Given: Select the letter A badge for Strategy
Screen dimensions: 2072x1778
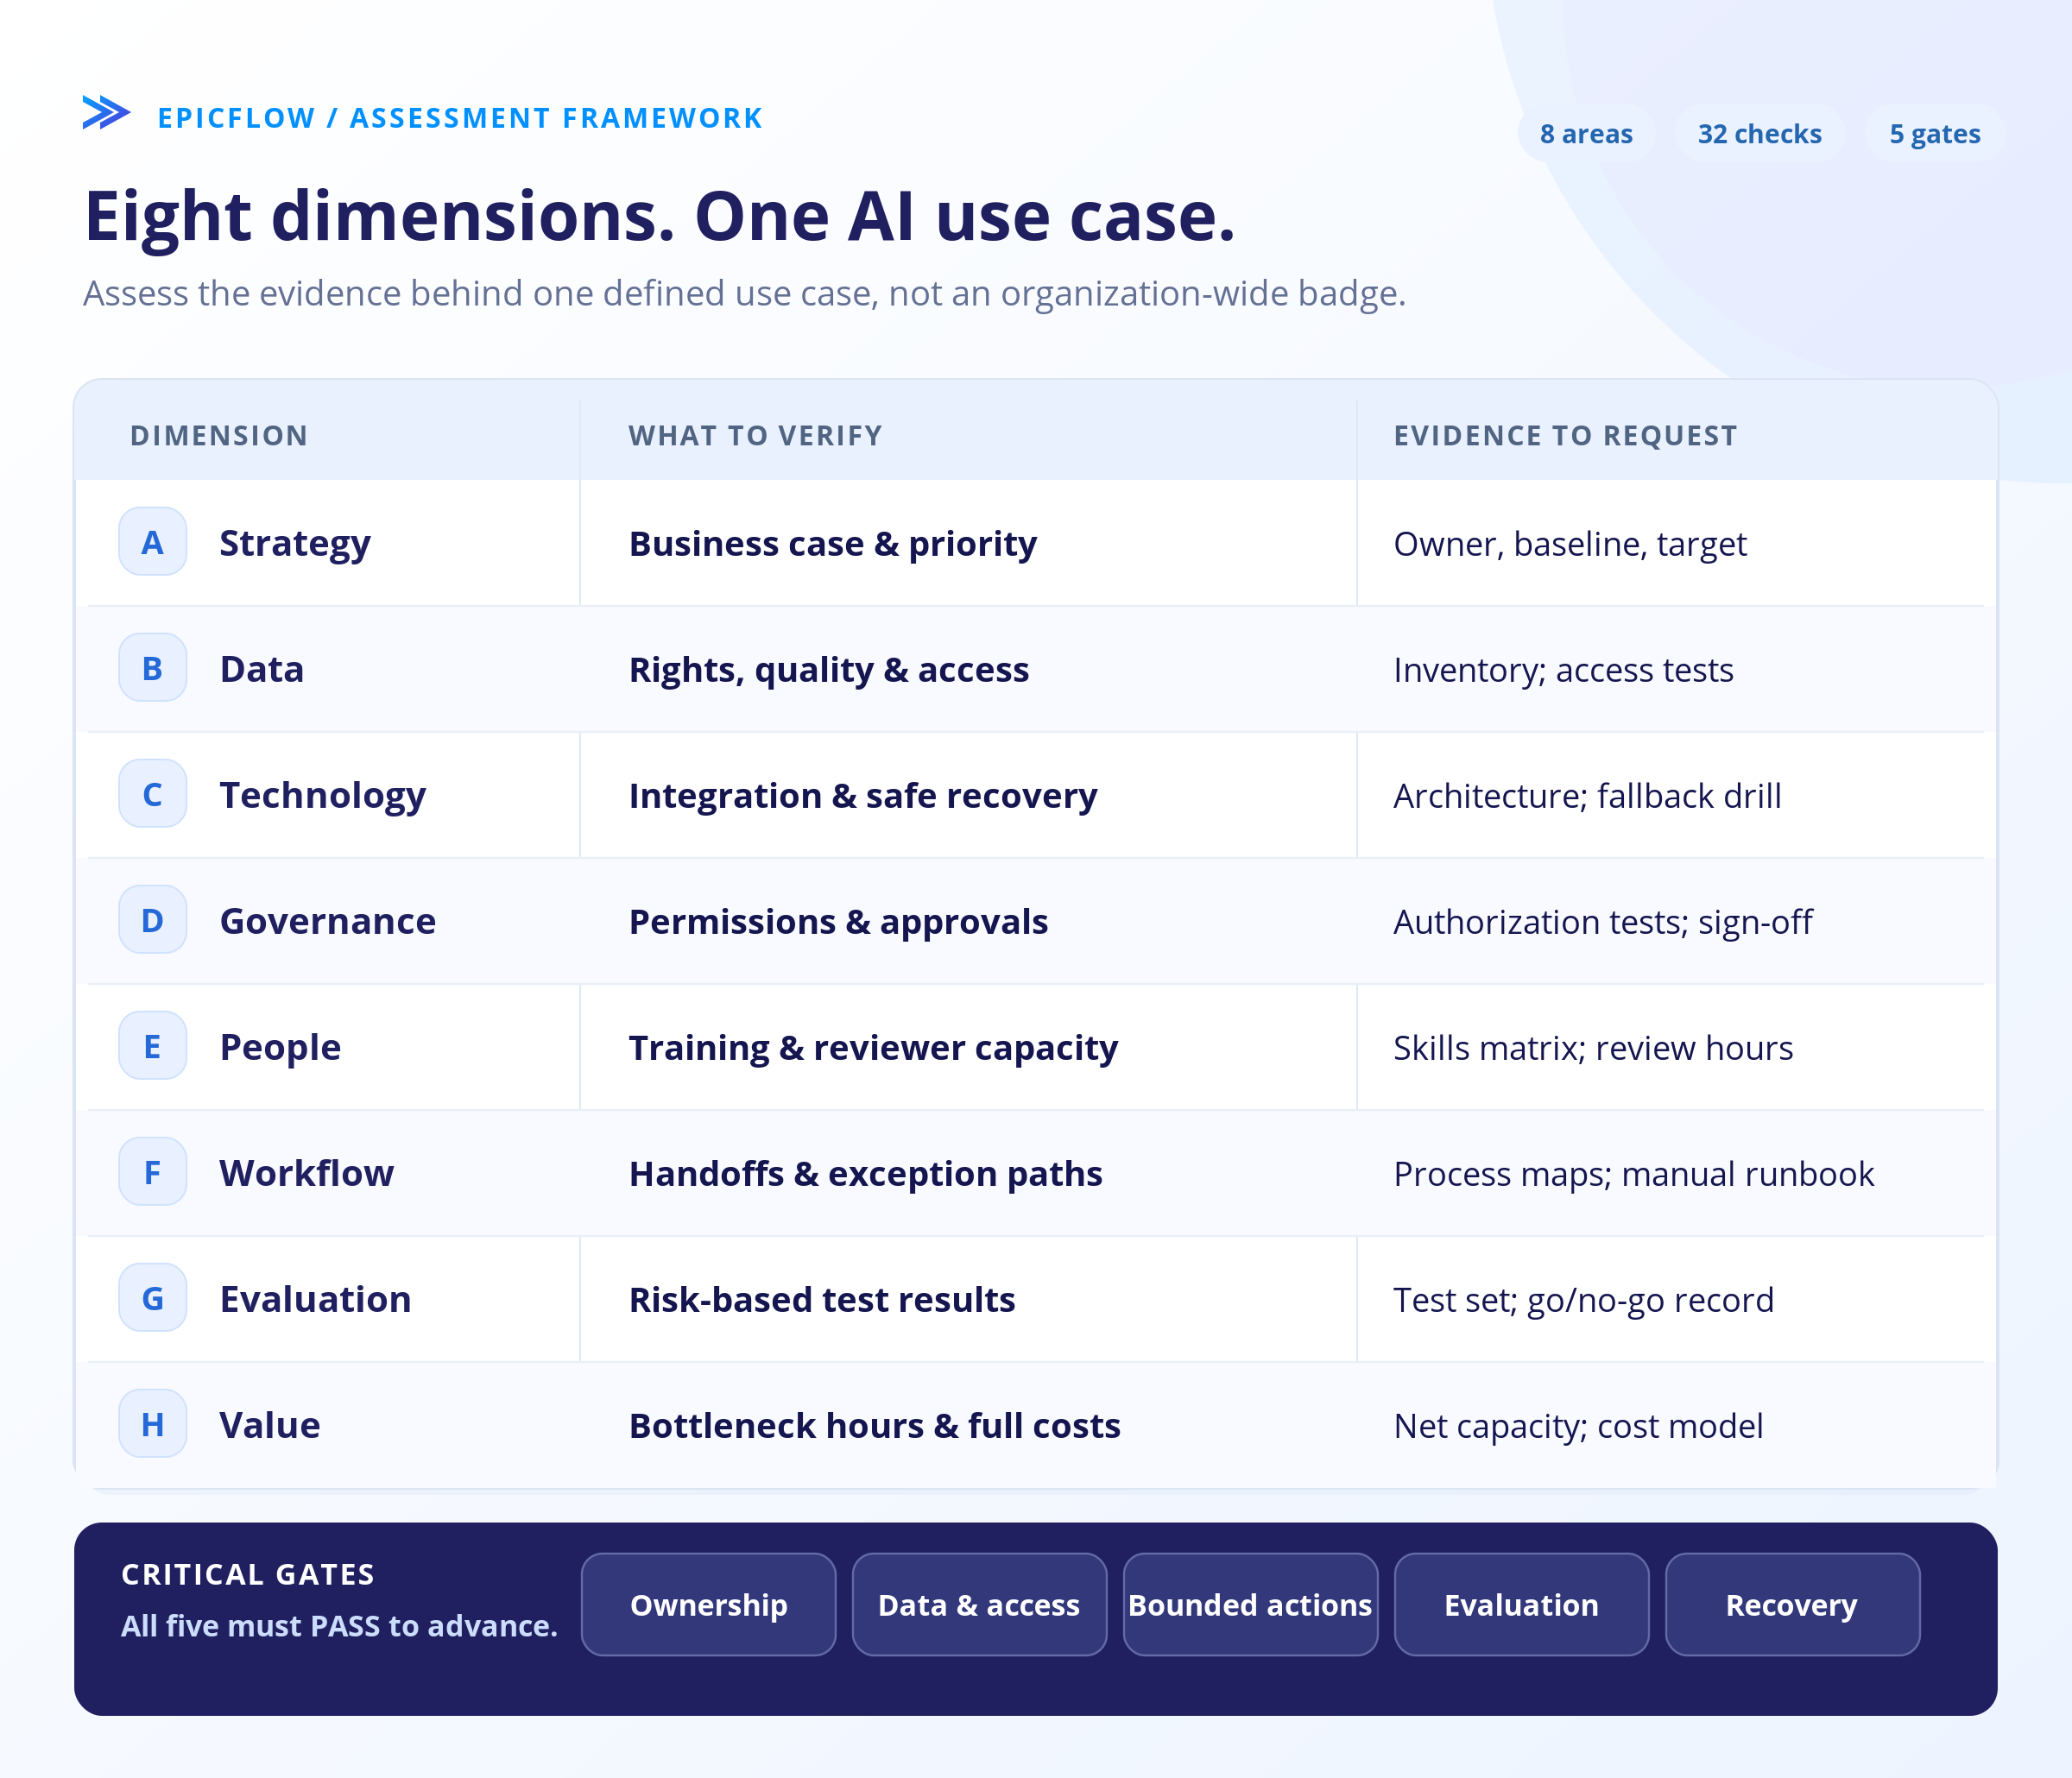Looking at the screenshot, I should click(152, 541).
